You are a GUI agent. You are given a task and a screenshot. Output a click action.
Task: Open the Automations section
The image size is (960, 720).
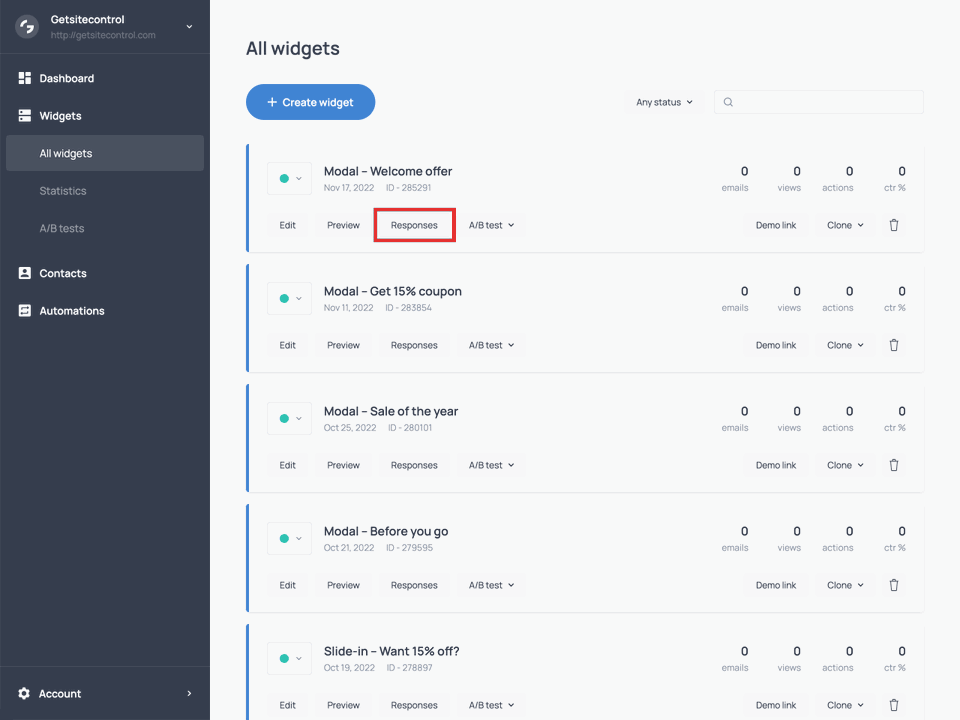[x=70, y=310]
